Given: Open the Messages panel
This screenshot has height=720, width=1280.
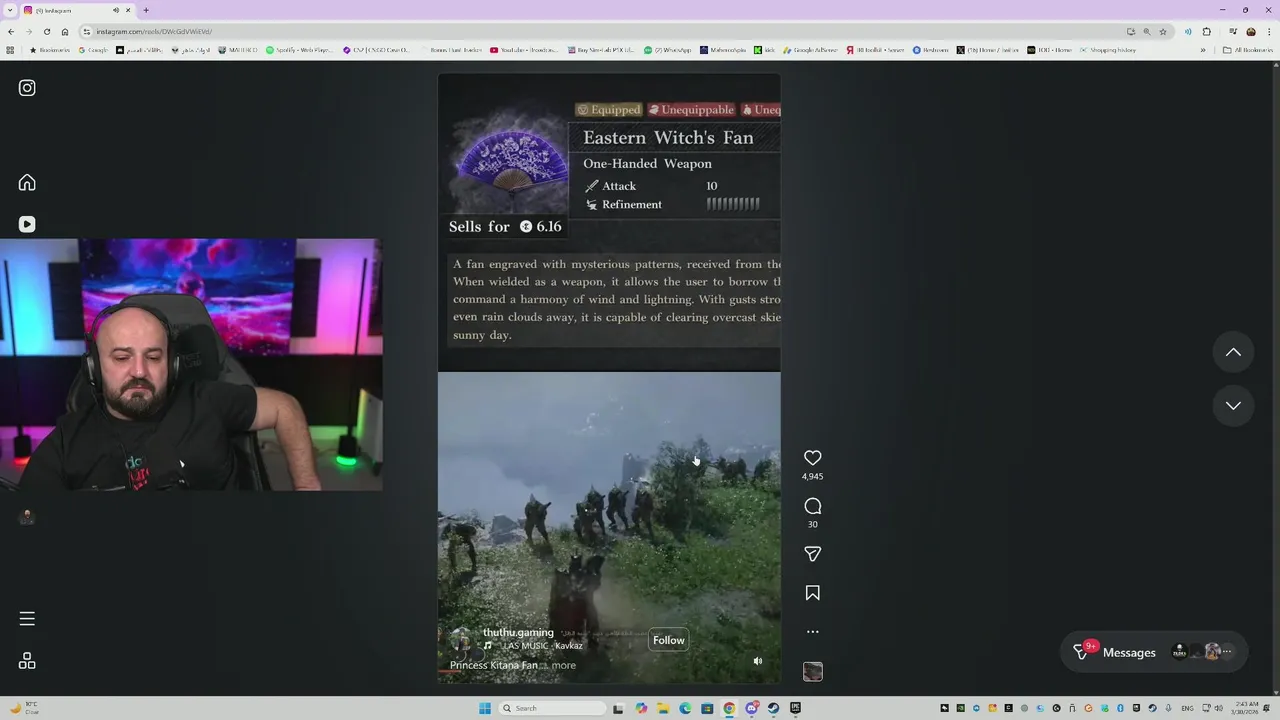Looking at the screenshot, I should (1154, 652).
